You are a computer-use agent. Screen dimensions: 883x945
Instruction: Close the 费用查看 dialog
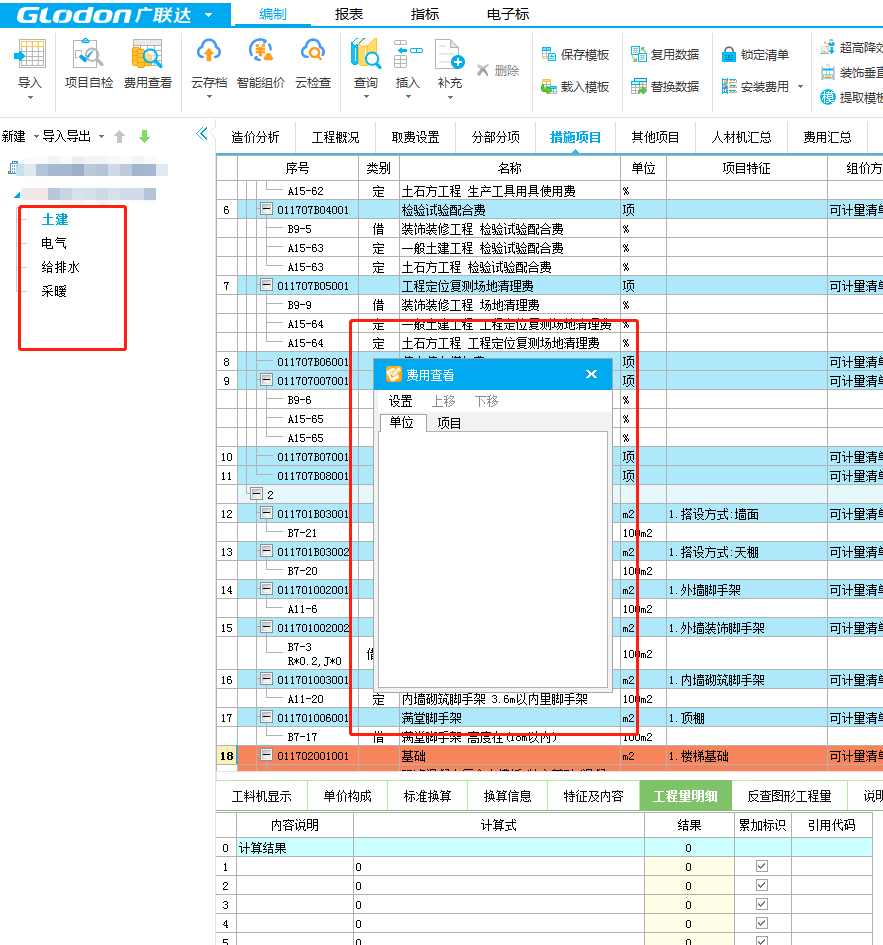tap(591, 374)
